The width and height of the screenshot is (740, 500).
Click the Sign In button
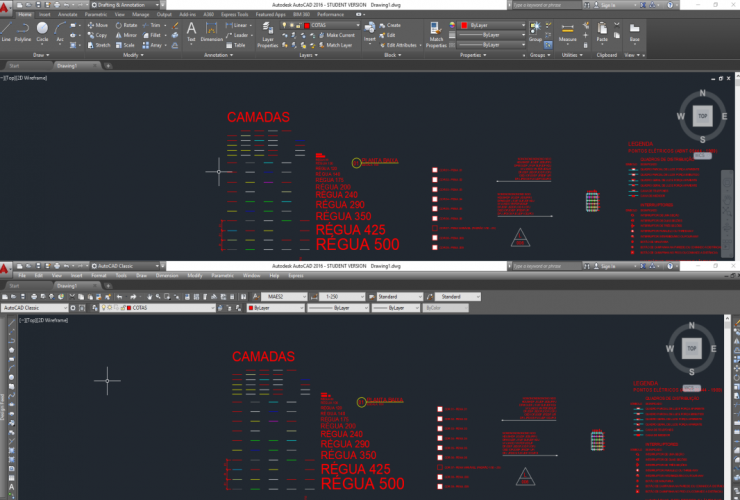click(606, 5)
